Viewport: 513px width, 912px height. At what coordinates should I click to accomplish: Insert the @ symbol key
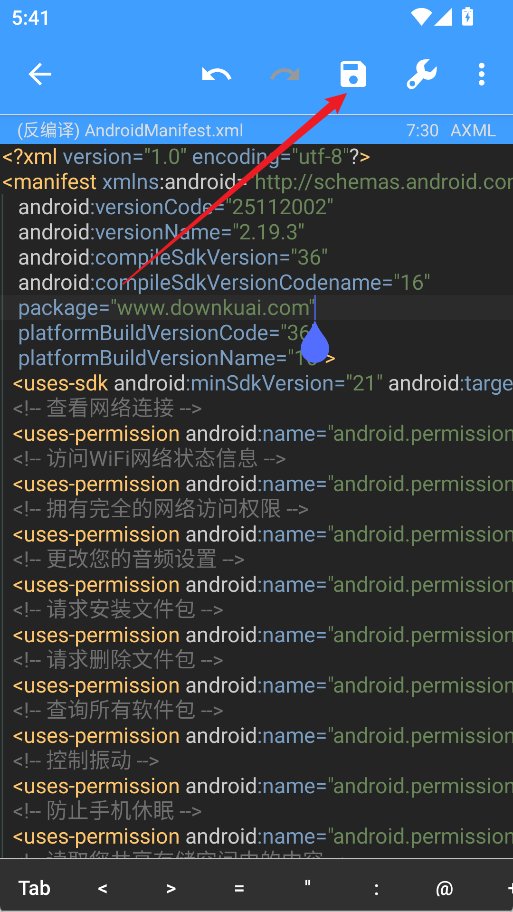(x=444, y=888)
